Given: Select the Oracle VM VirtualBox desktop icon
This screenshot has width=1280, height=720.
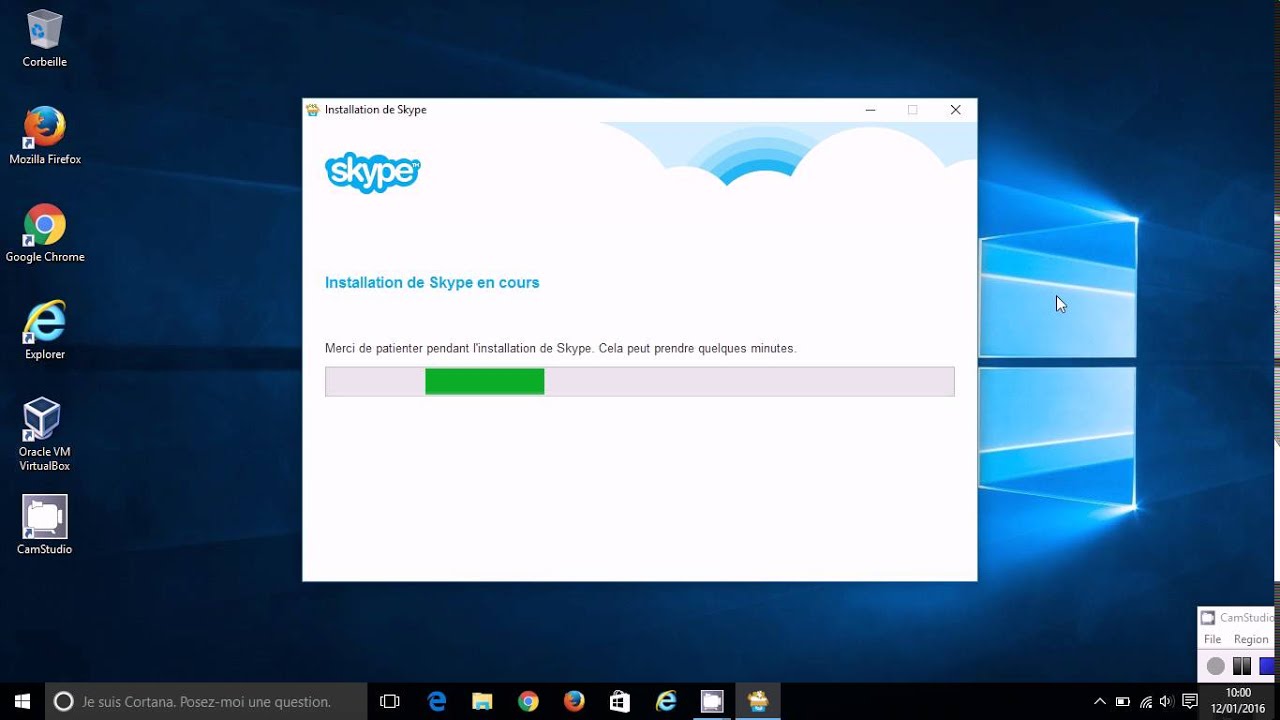Looking at the screenshot, I should [x=45, y=435].
